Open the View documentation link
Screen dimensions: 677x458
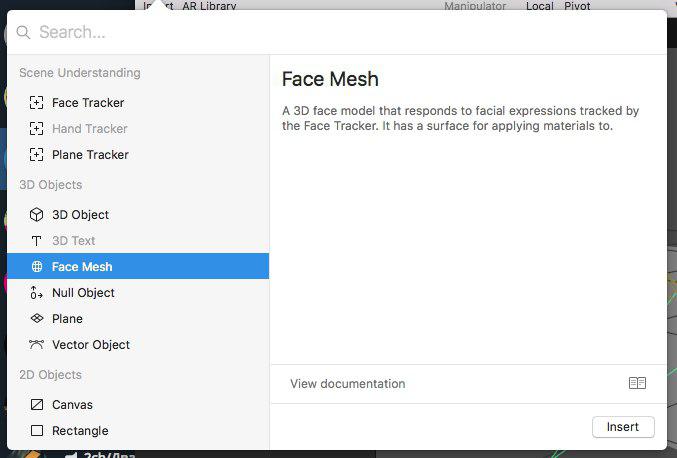point(348,383)
